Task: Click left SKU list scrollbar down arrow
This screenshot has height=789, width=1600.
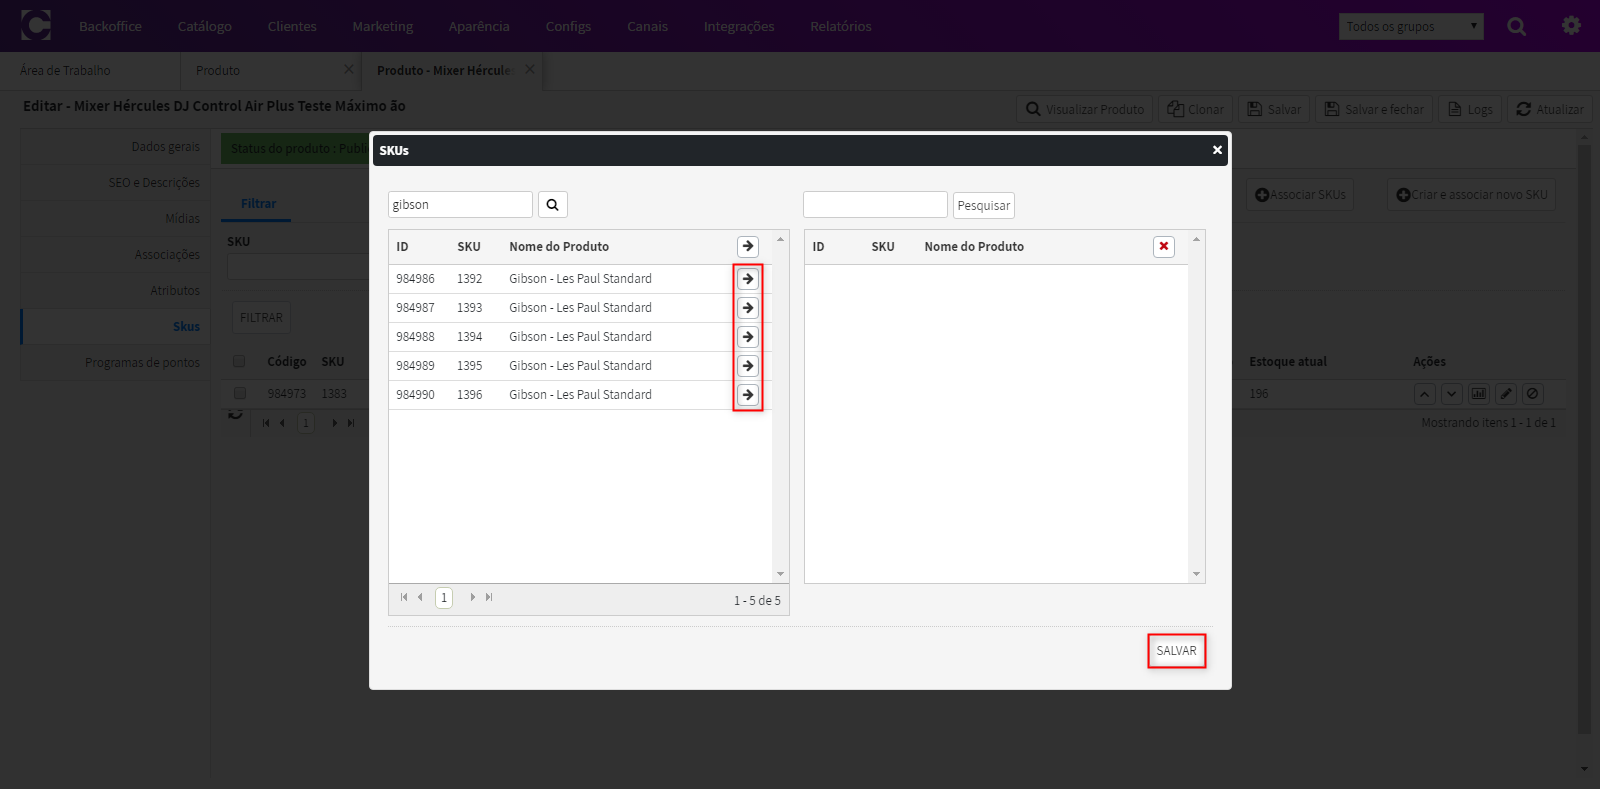Action: (780, 574)
